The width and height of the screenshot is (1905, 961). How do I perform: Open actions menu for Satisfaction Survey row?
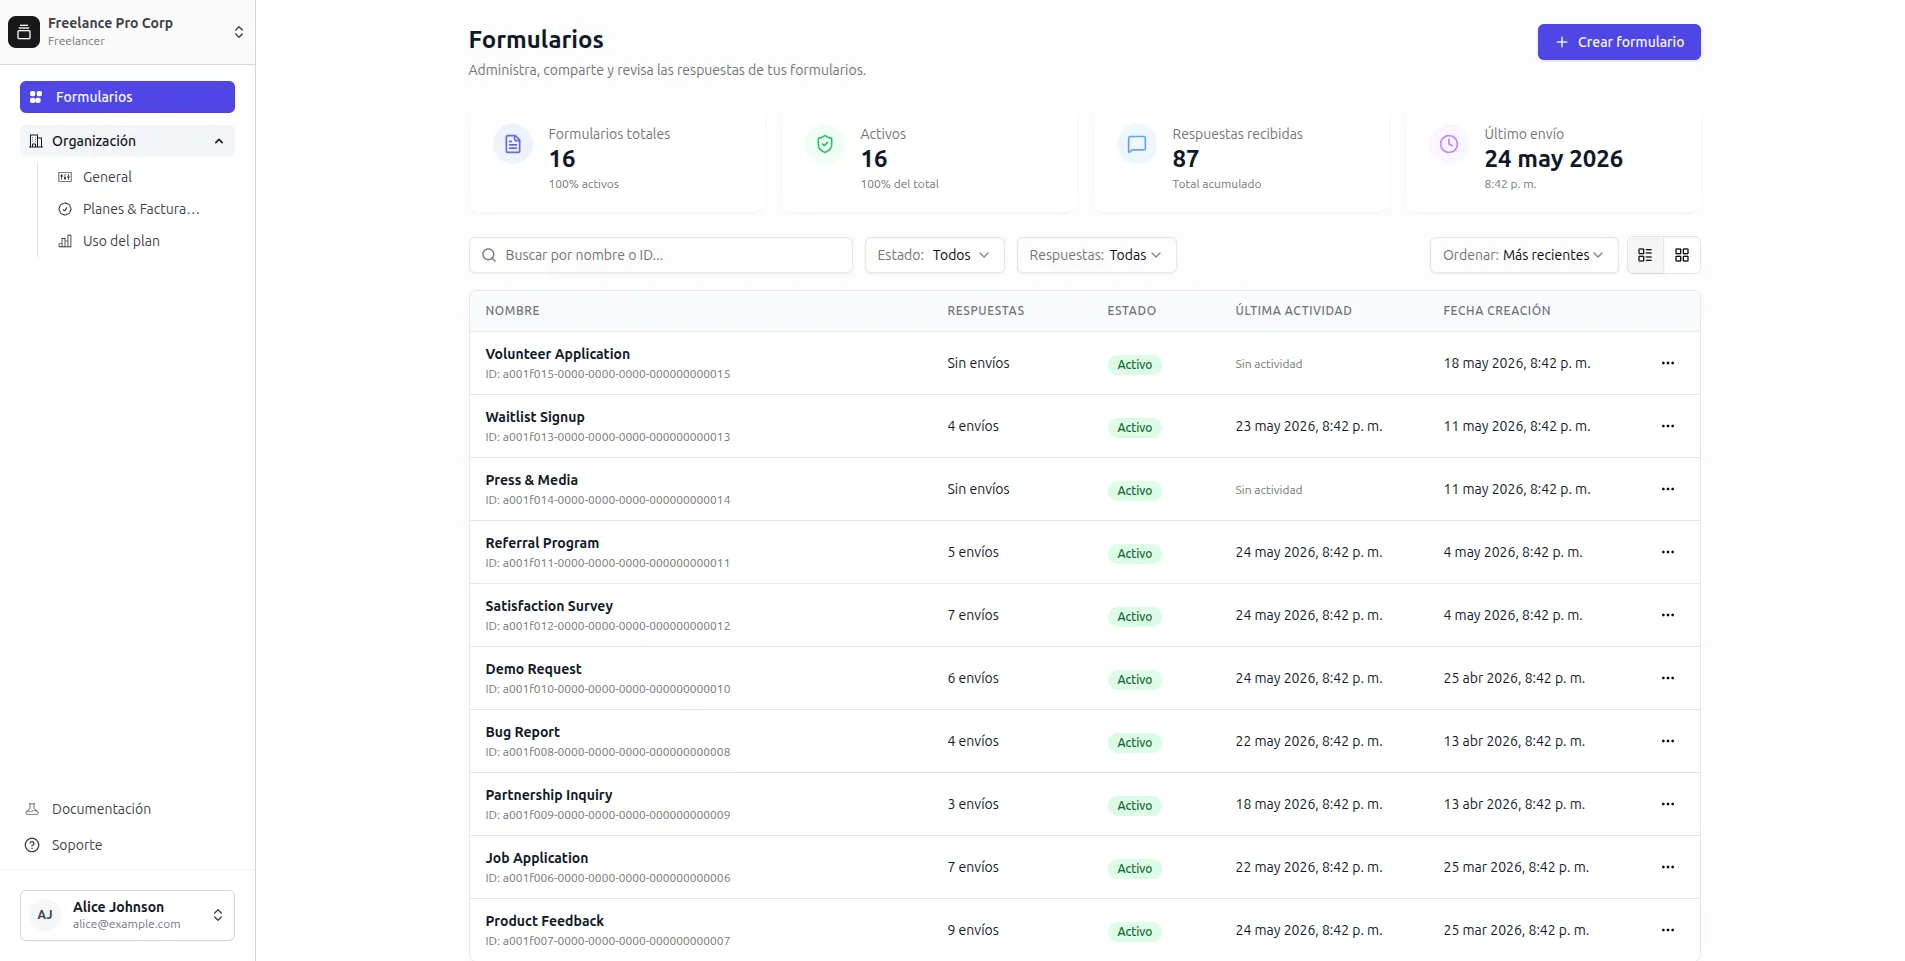pos(1667,615)
